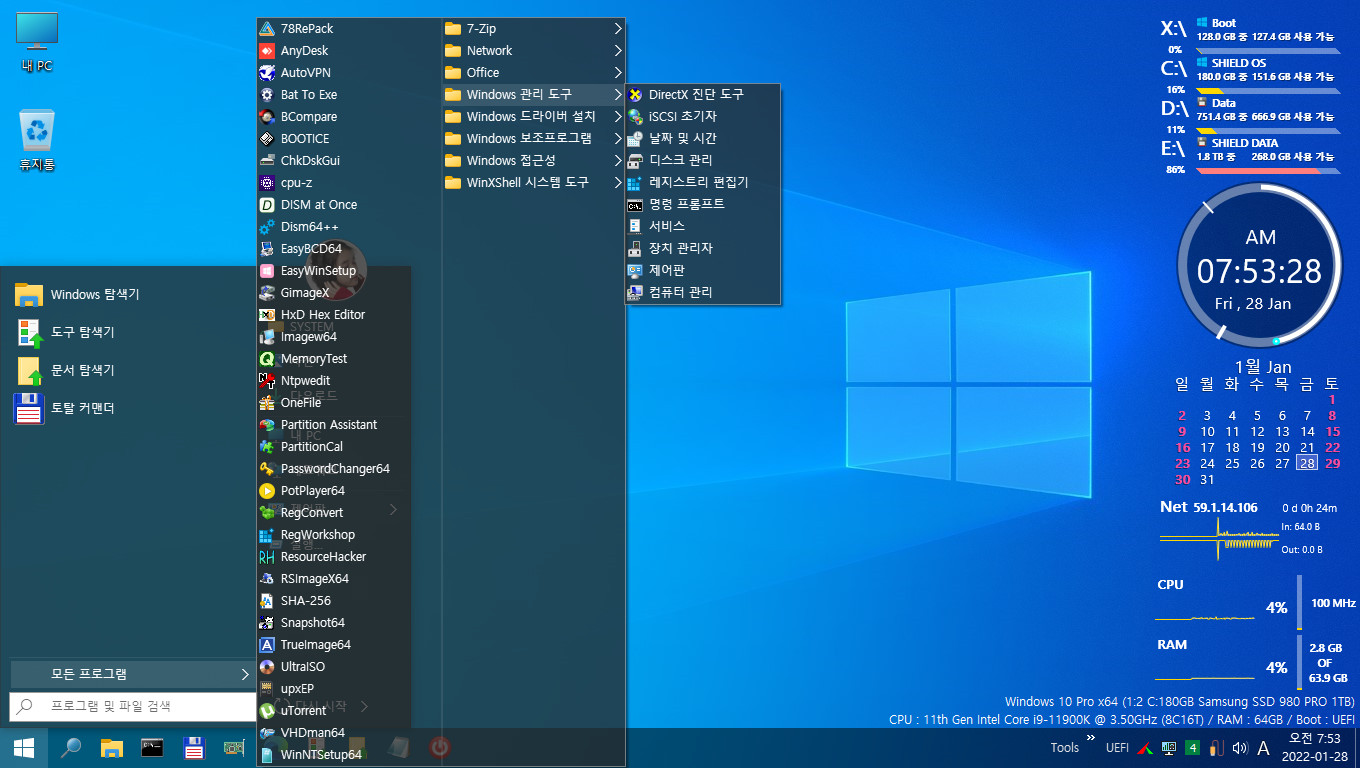
Task: Open command prompt from the taskbar
Action: coord(153,747)
